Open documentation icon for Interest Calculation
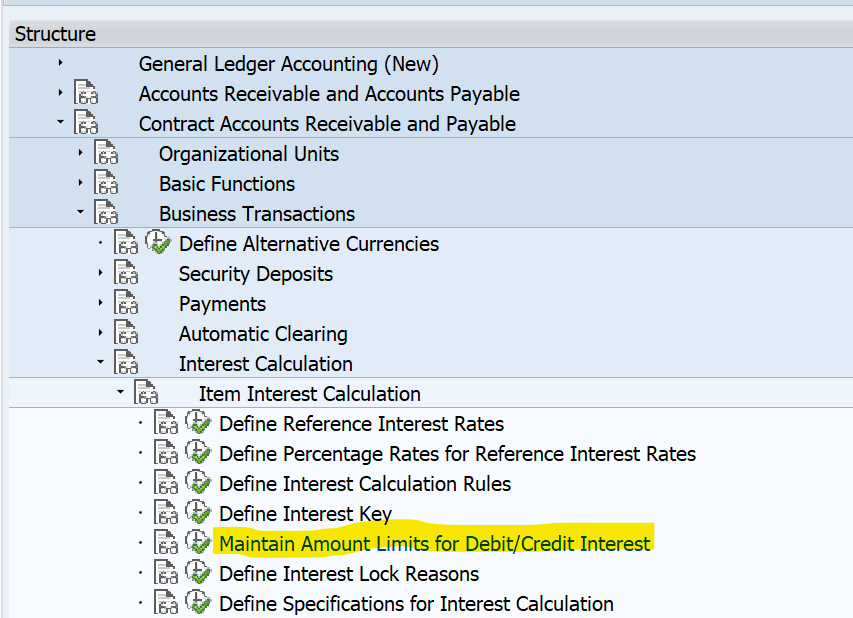Viewport: 853px width, 618px height. (126, 361)
